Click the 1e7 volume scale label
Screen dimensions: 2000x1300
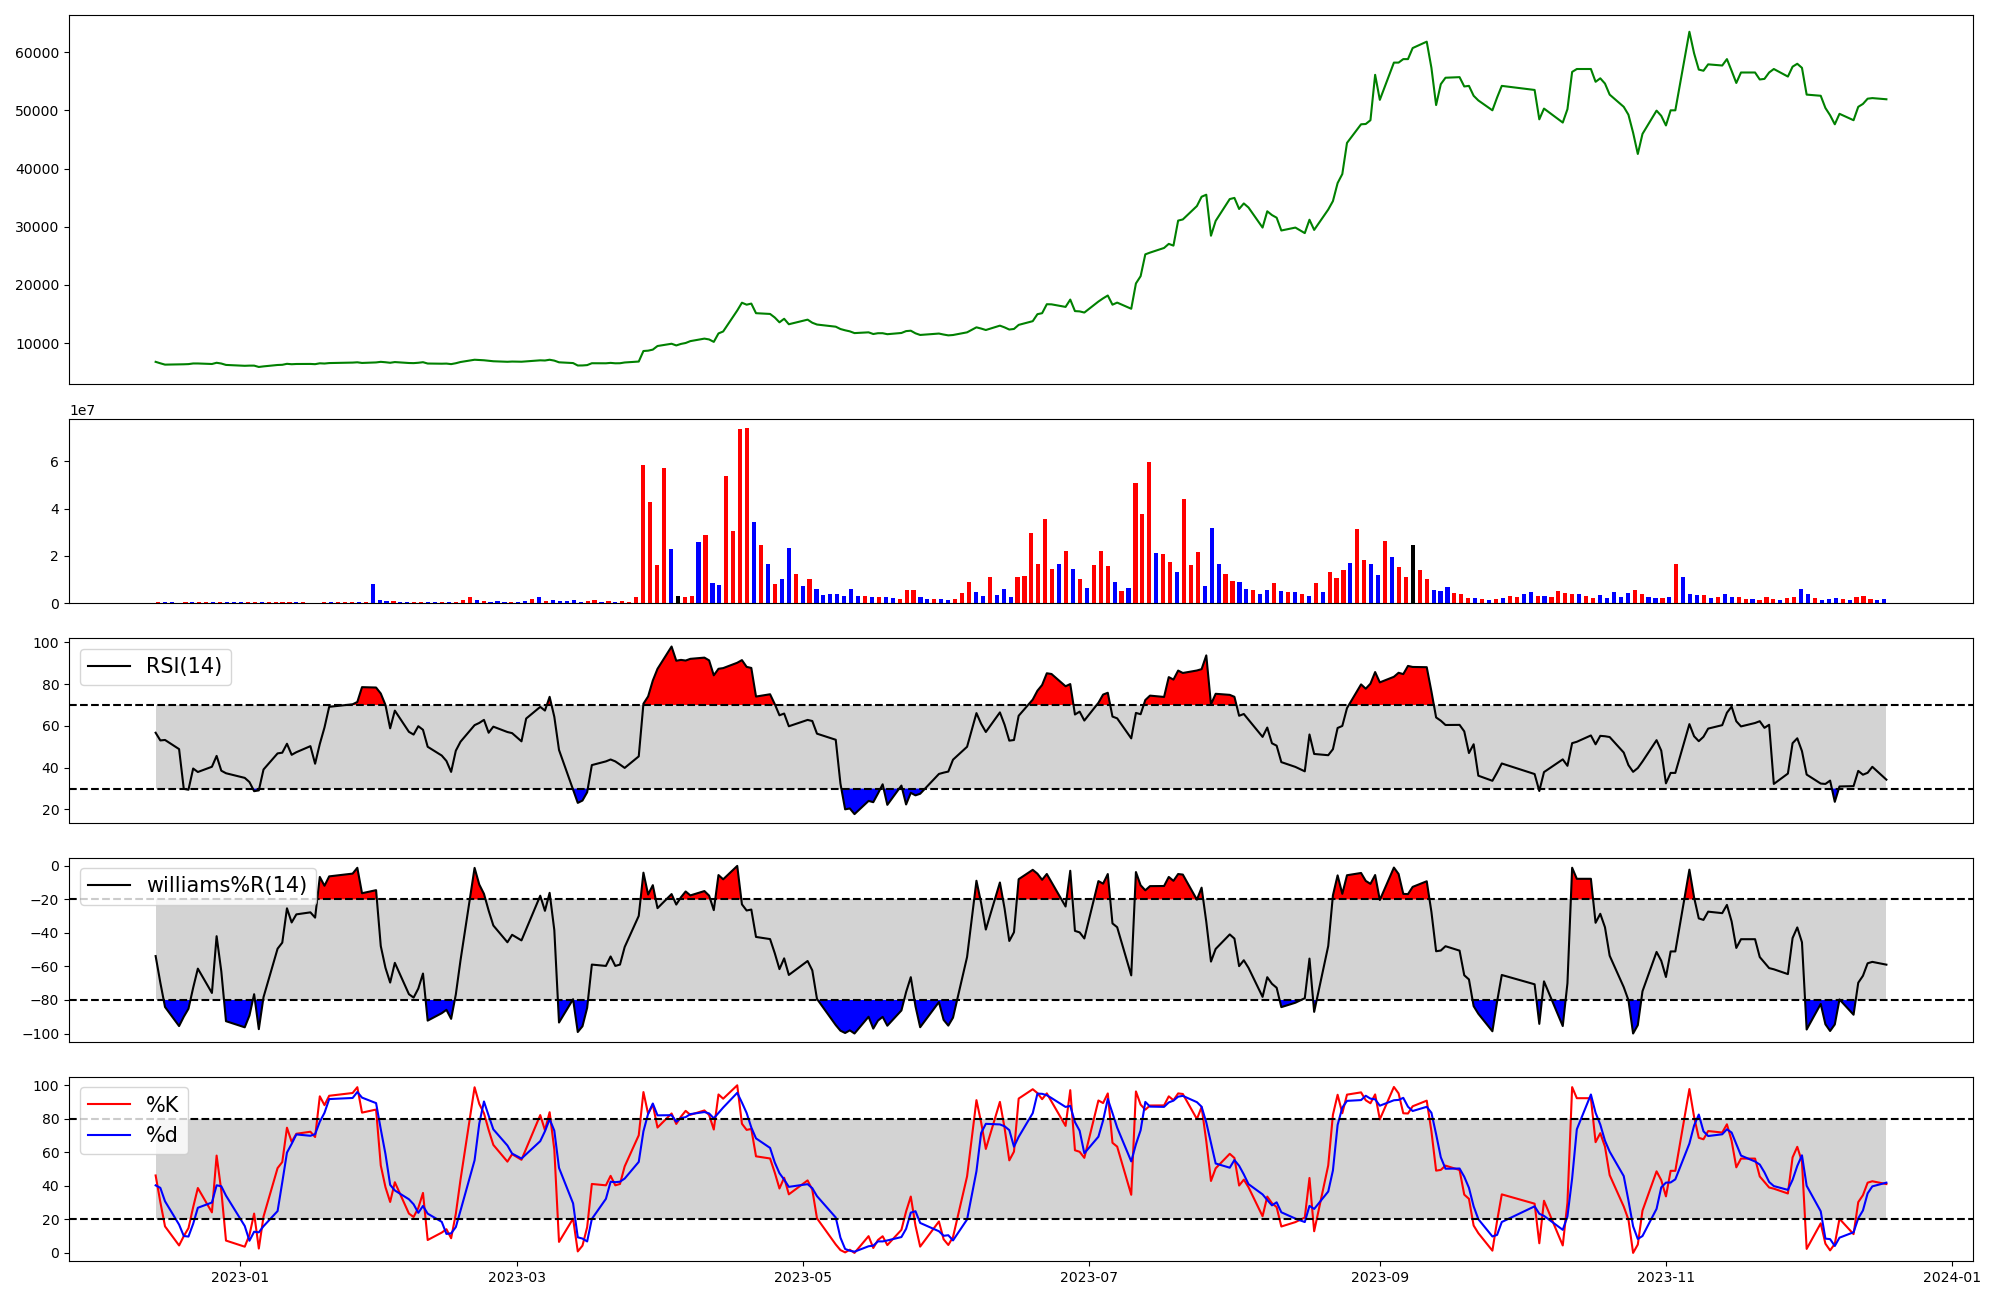tap(83, 410)
